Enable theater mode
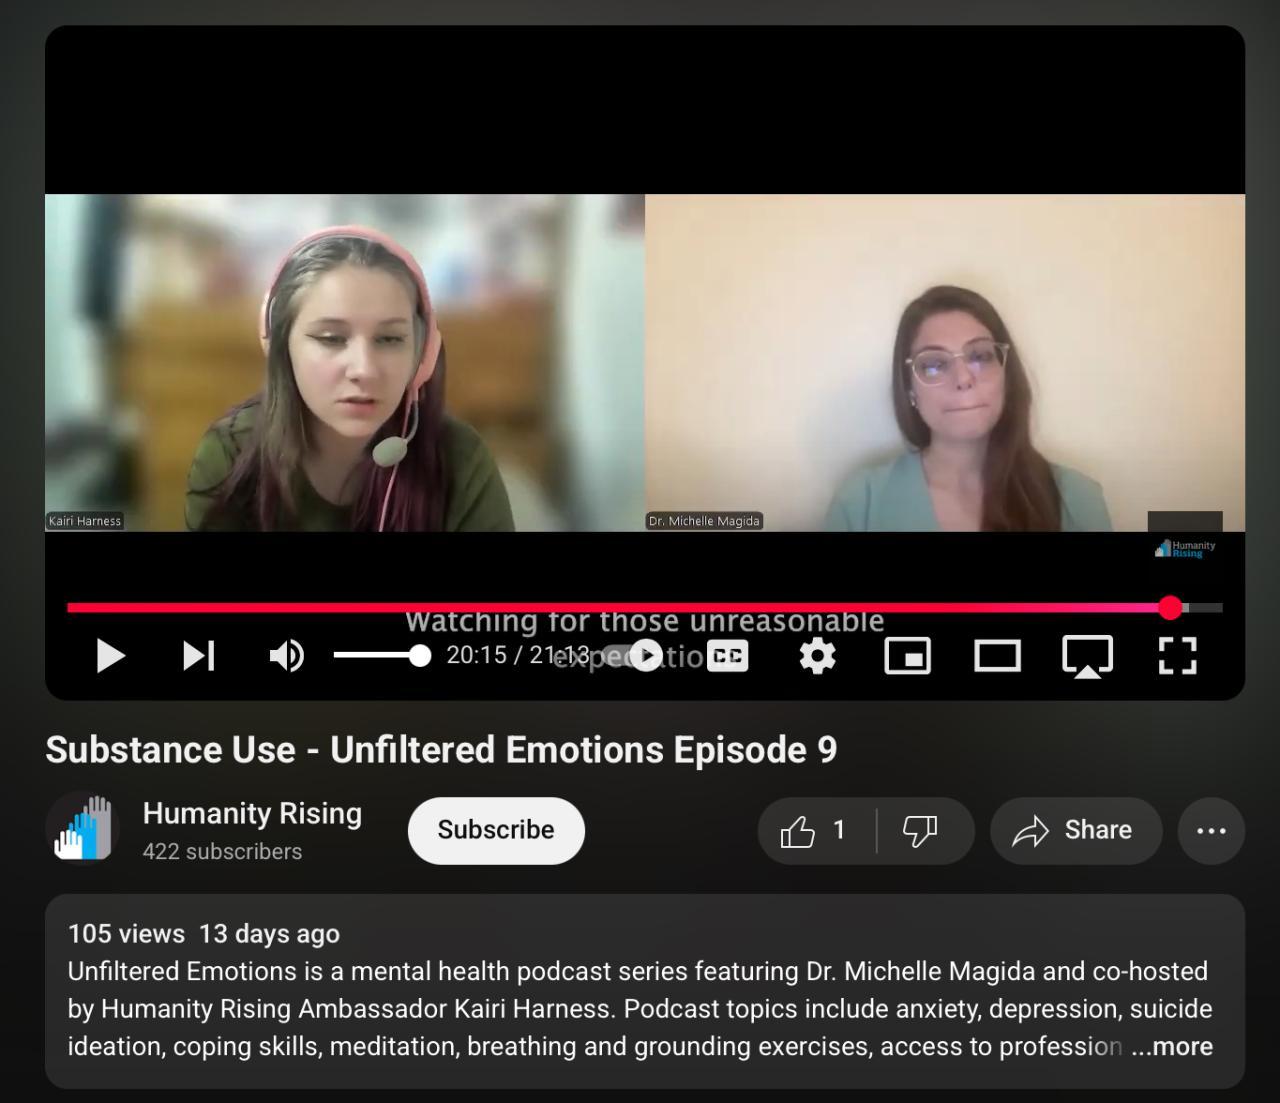Viewport: 1280px width, 1103px height. pos(997,656)
